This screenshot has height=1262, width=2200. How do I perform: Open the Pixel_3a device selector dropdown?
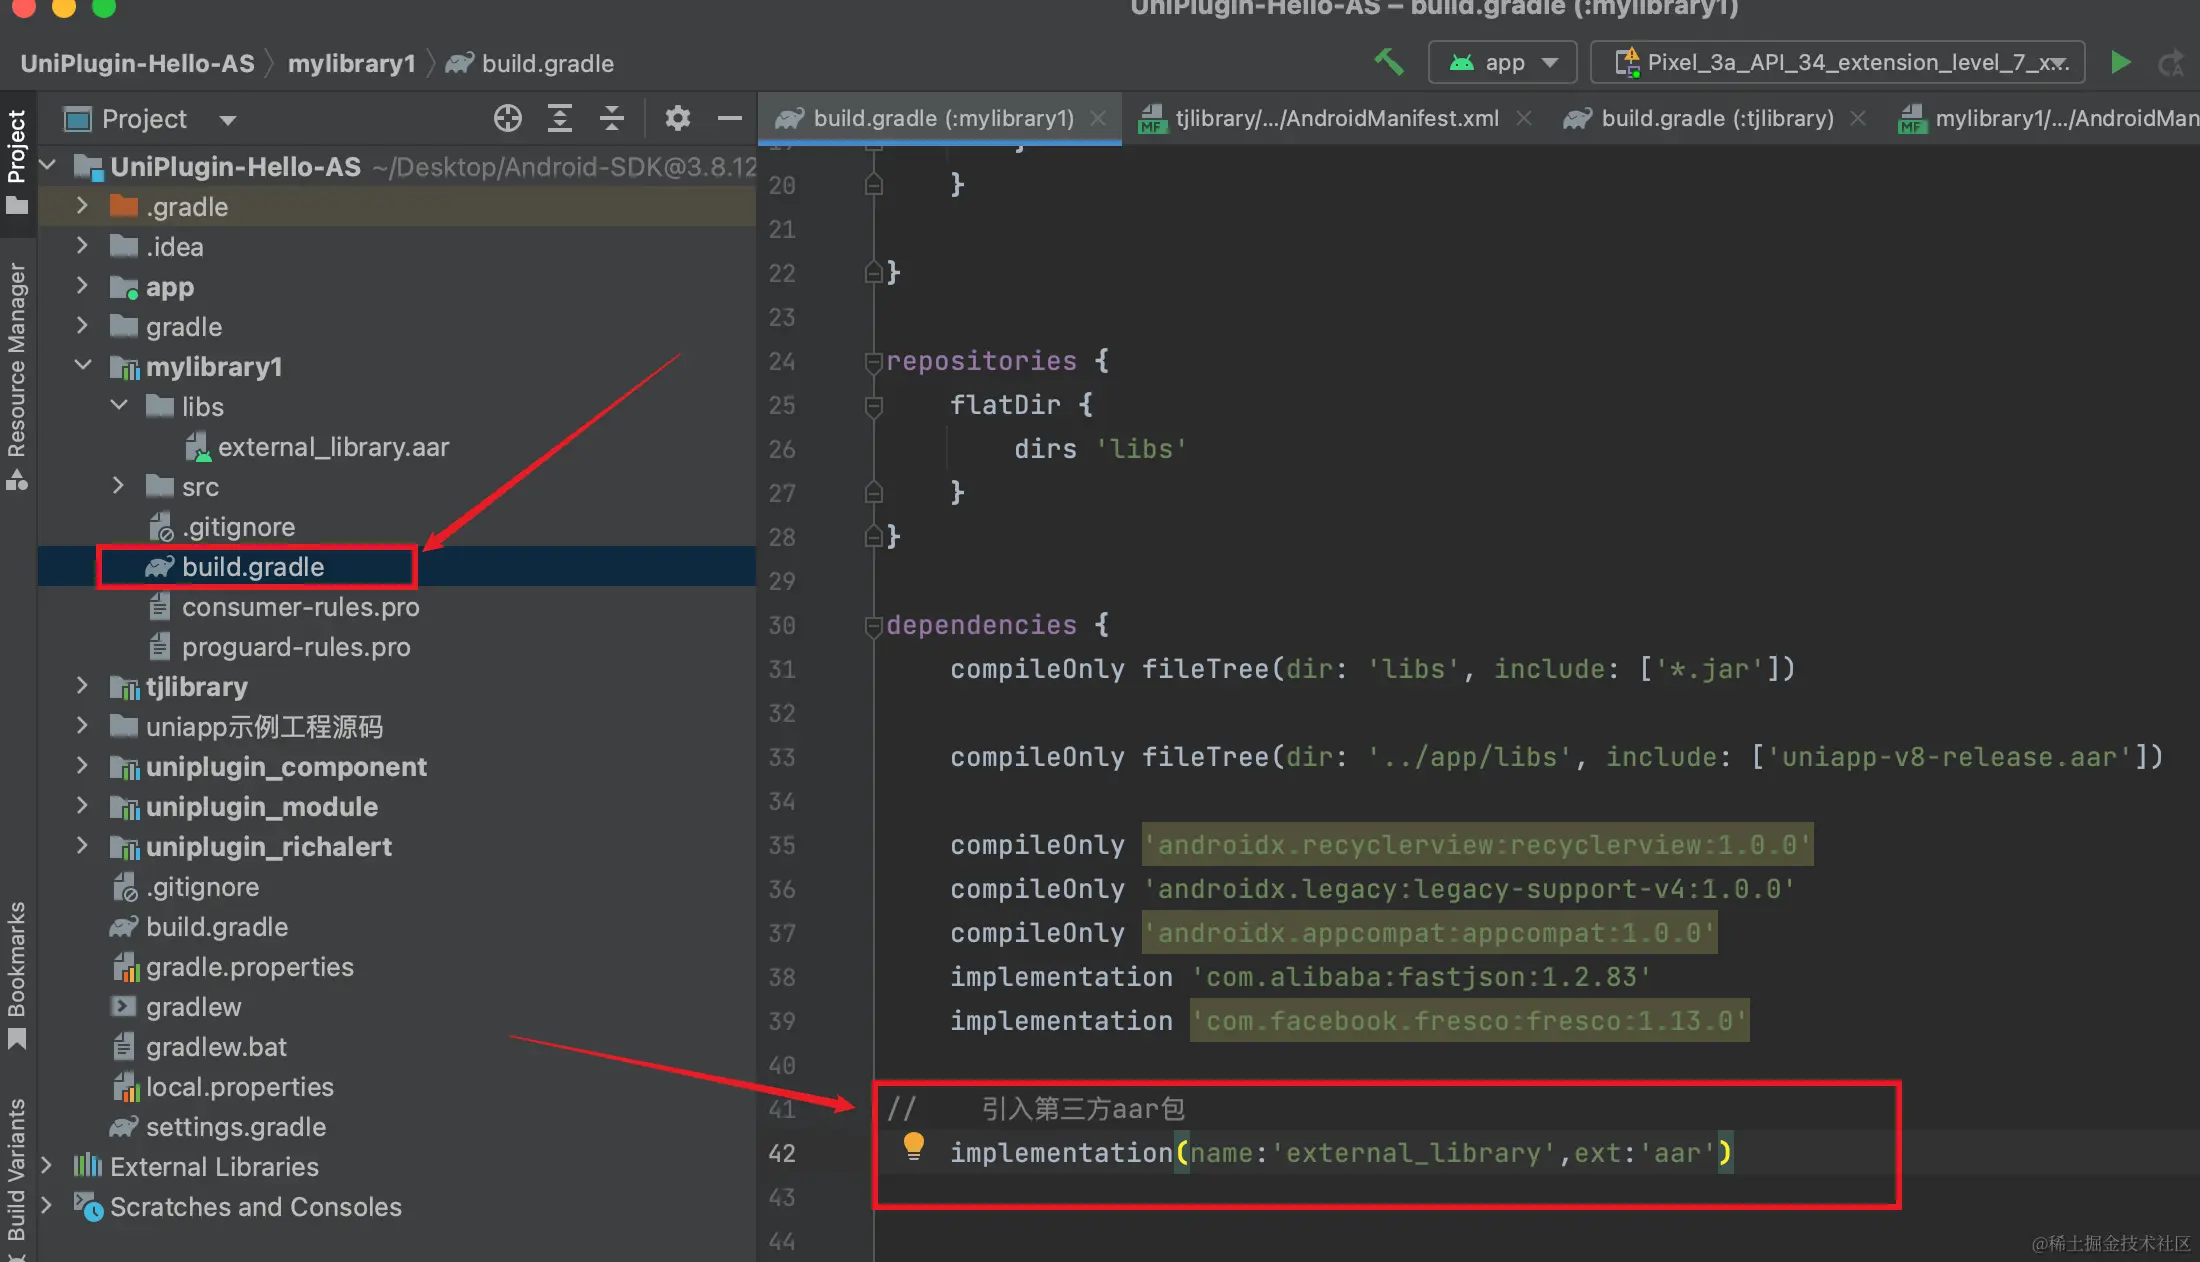click(x=1838, y=62)
